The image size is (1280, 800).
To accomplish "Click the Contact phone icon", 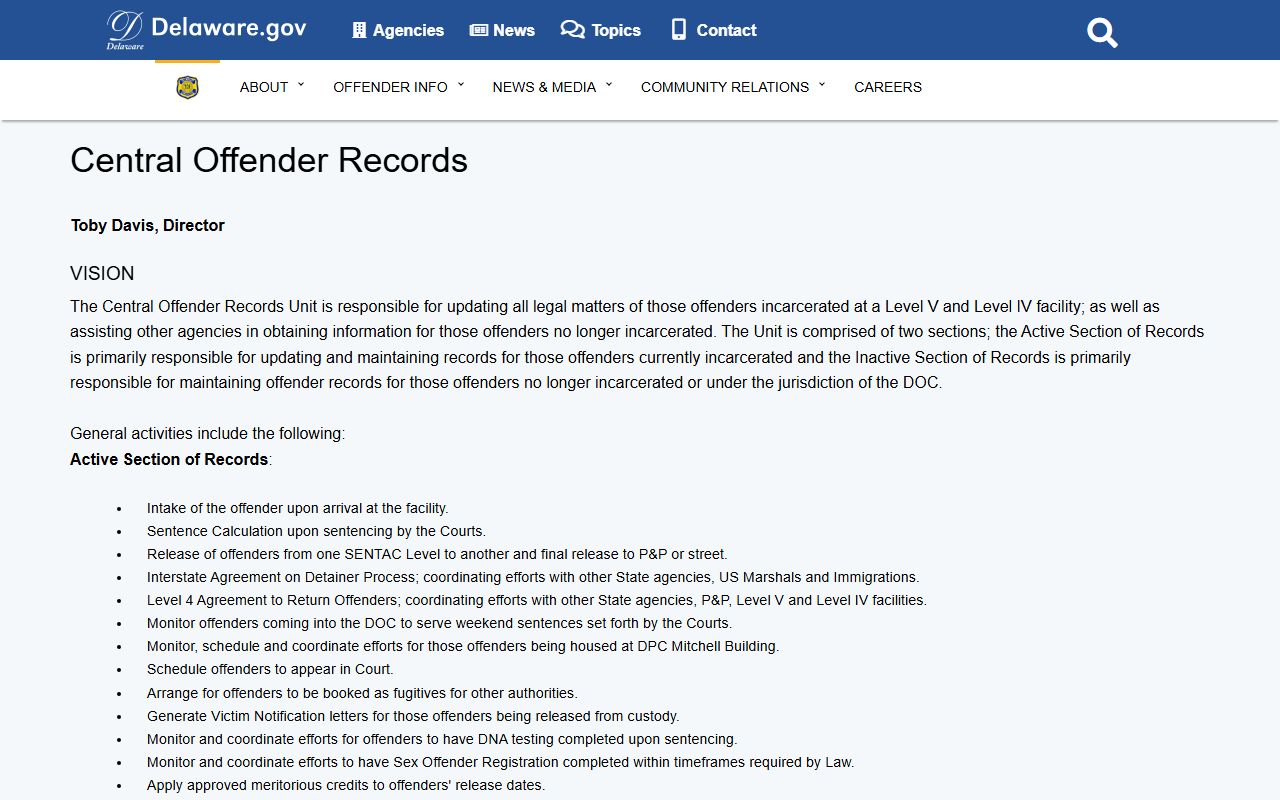I will [x=679, y=30].
